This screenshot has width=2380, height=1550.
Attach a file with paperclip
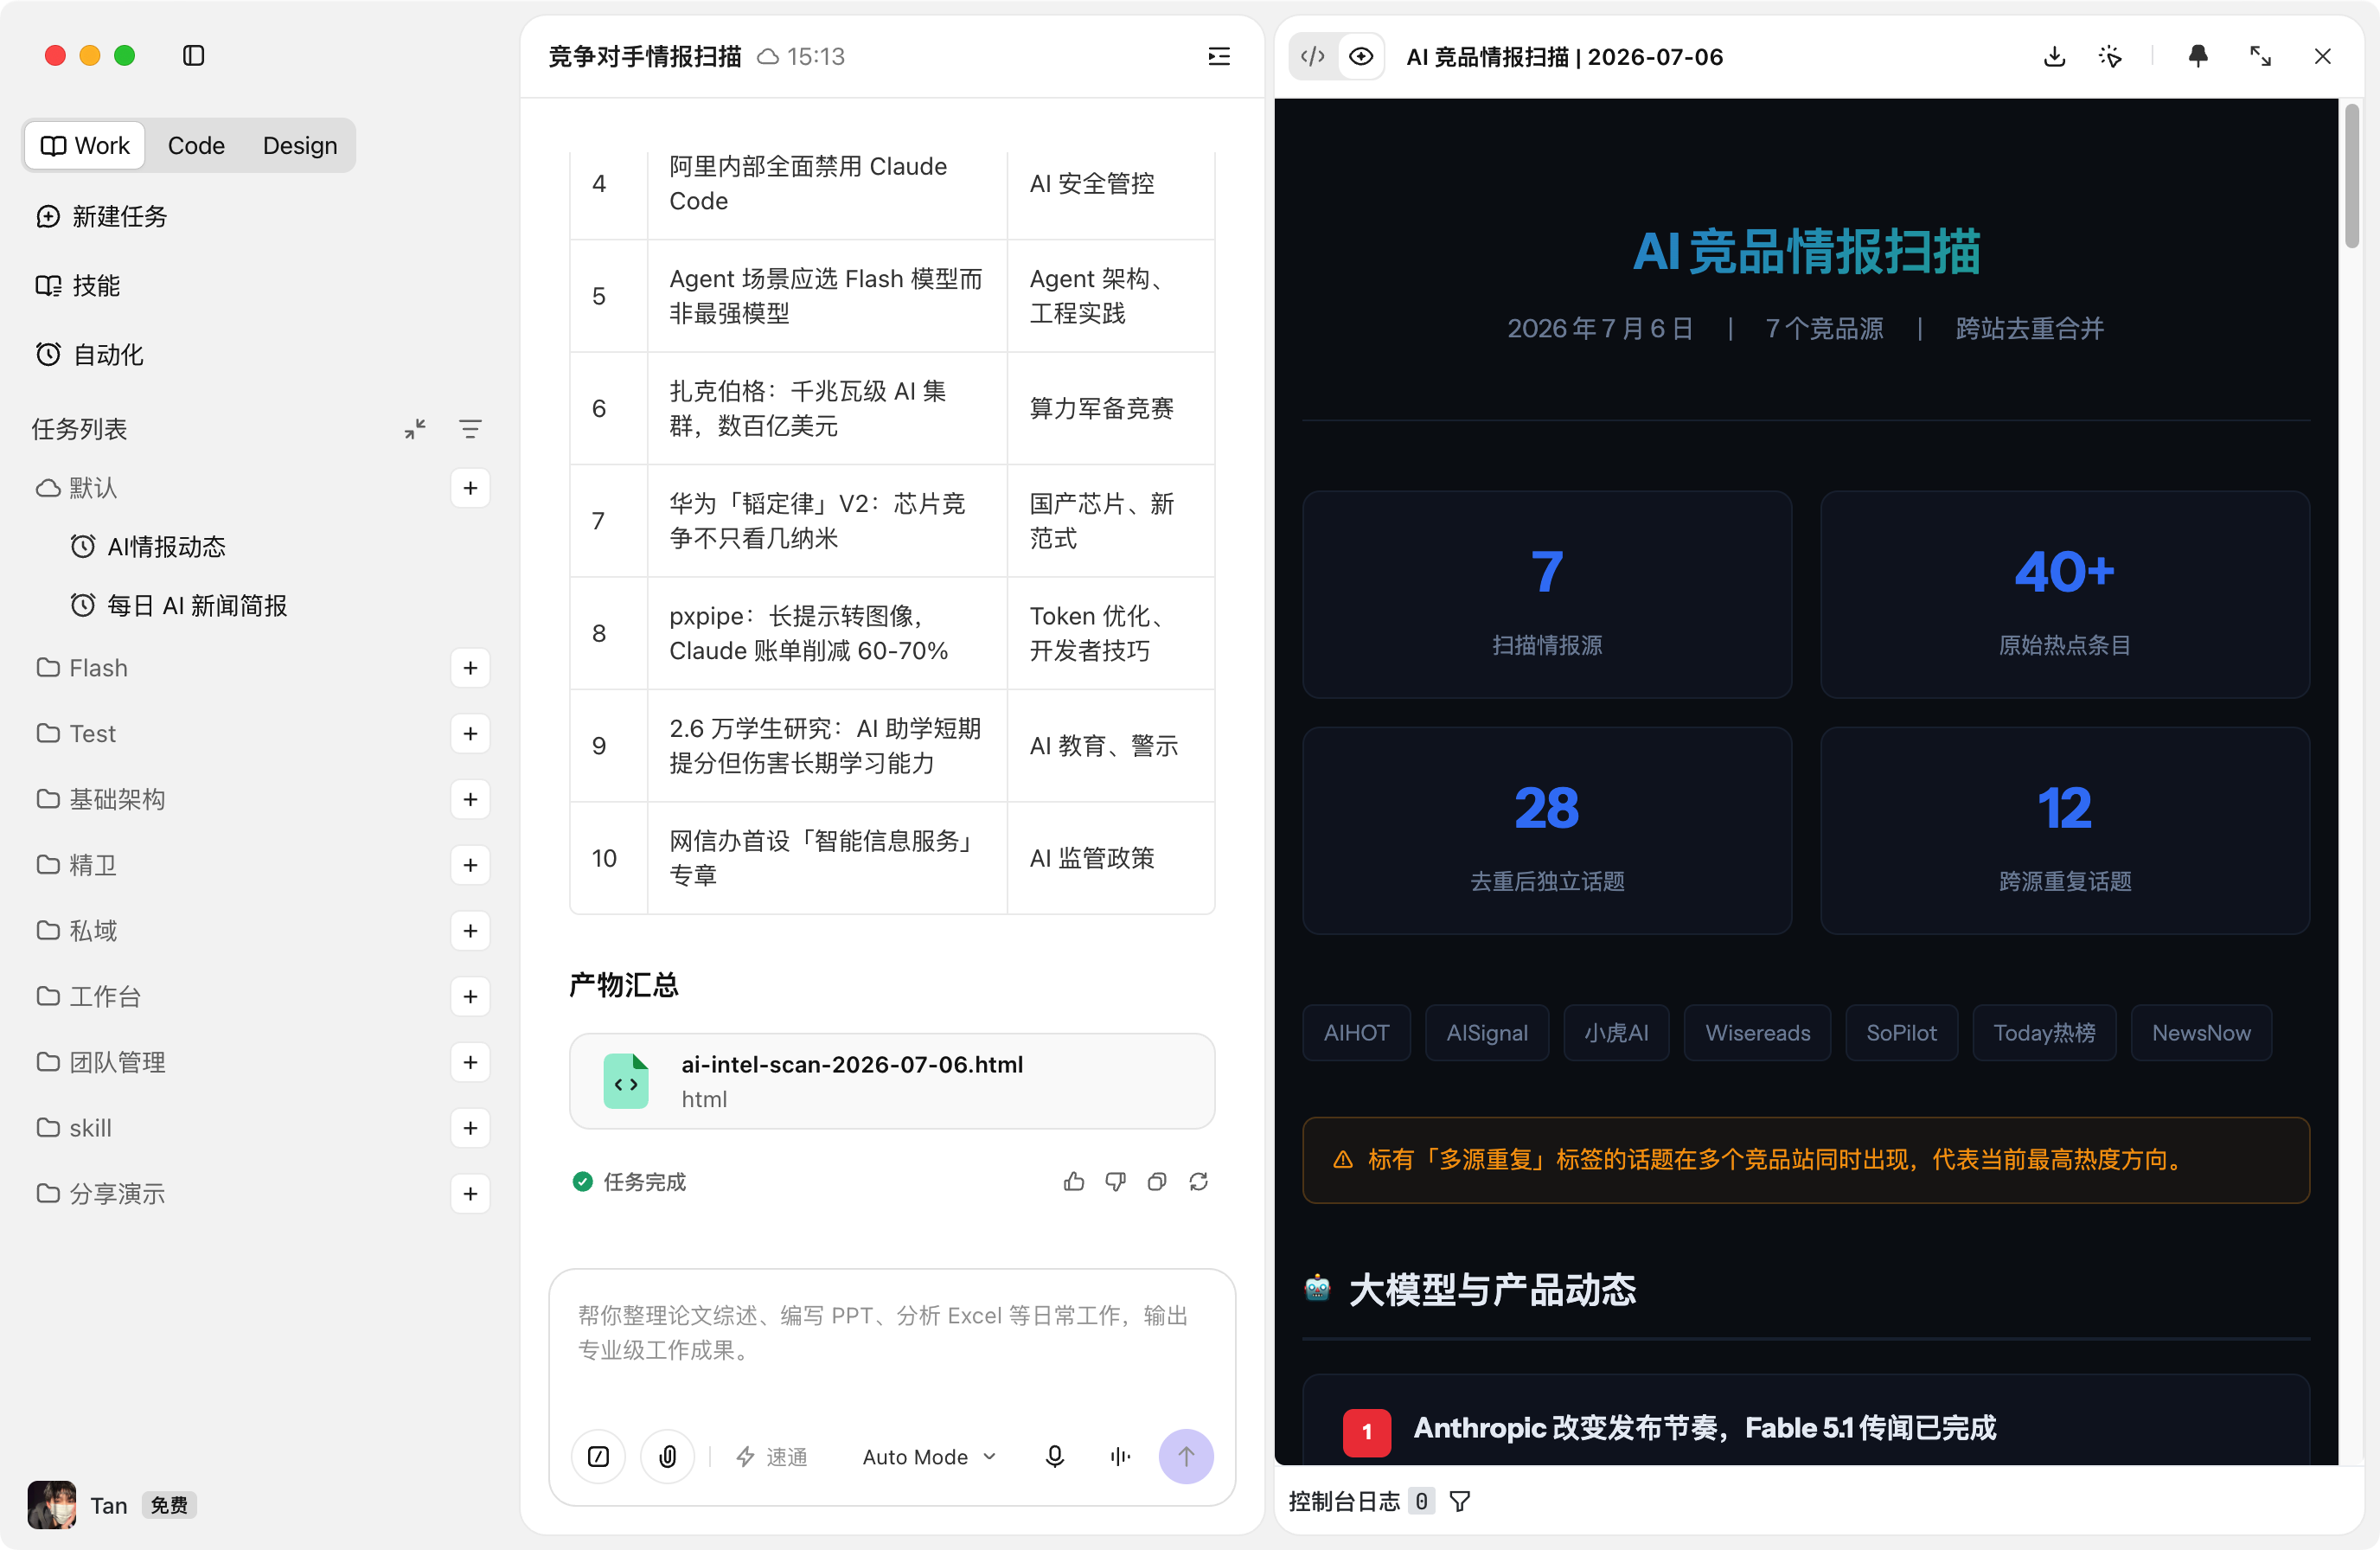(667, 1457)
